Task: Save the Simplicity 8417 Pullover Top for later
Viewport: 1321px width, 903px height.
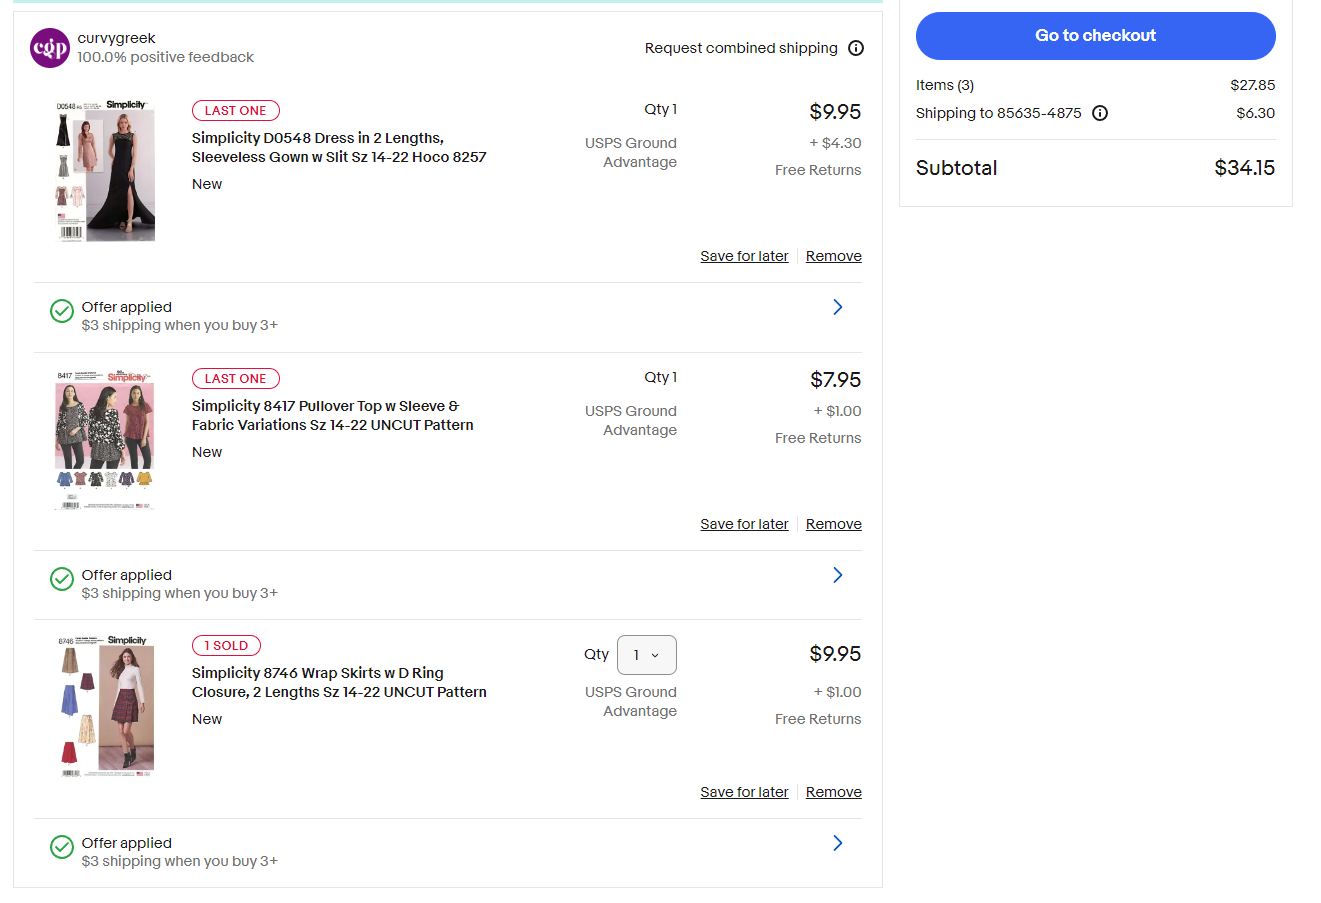Action: [744, 524]
